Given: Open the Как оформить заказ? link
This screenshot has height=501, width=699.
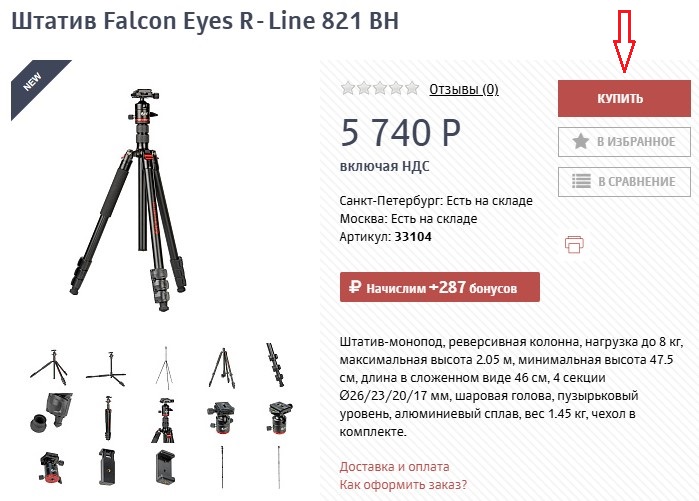Looking at the screenshot, I should (x=403, y=485).
